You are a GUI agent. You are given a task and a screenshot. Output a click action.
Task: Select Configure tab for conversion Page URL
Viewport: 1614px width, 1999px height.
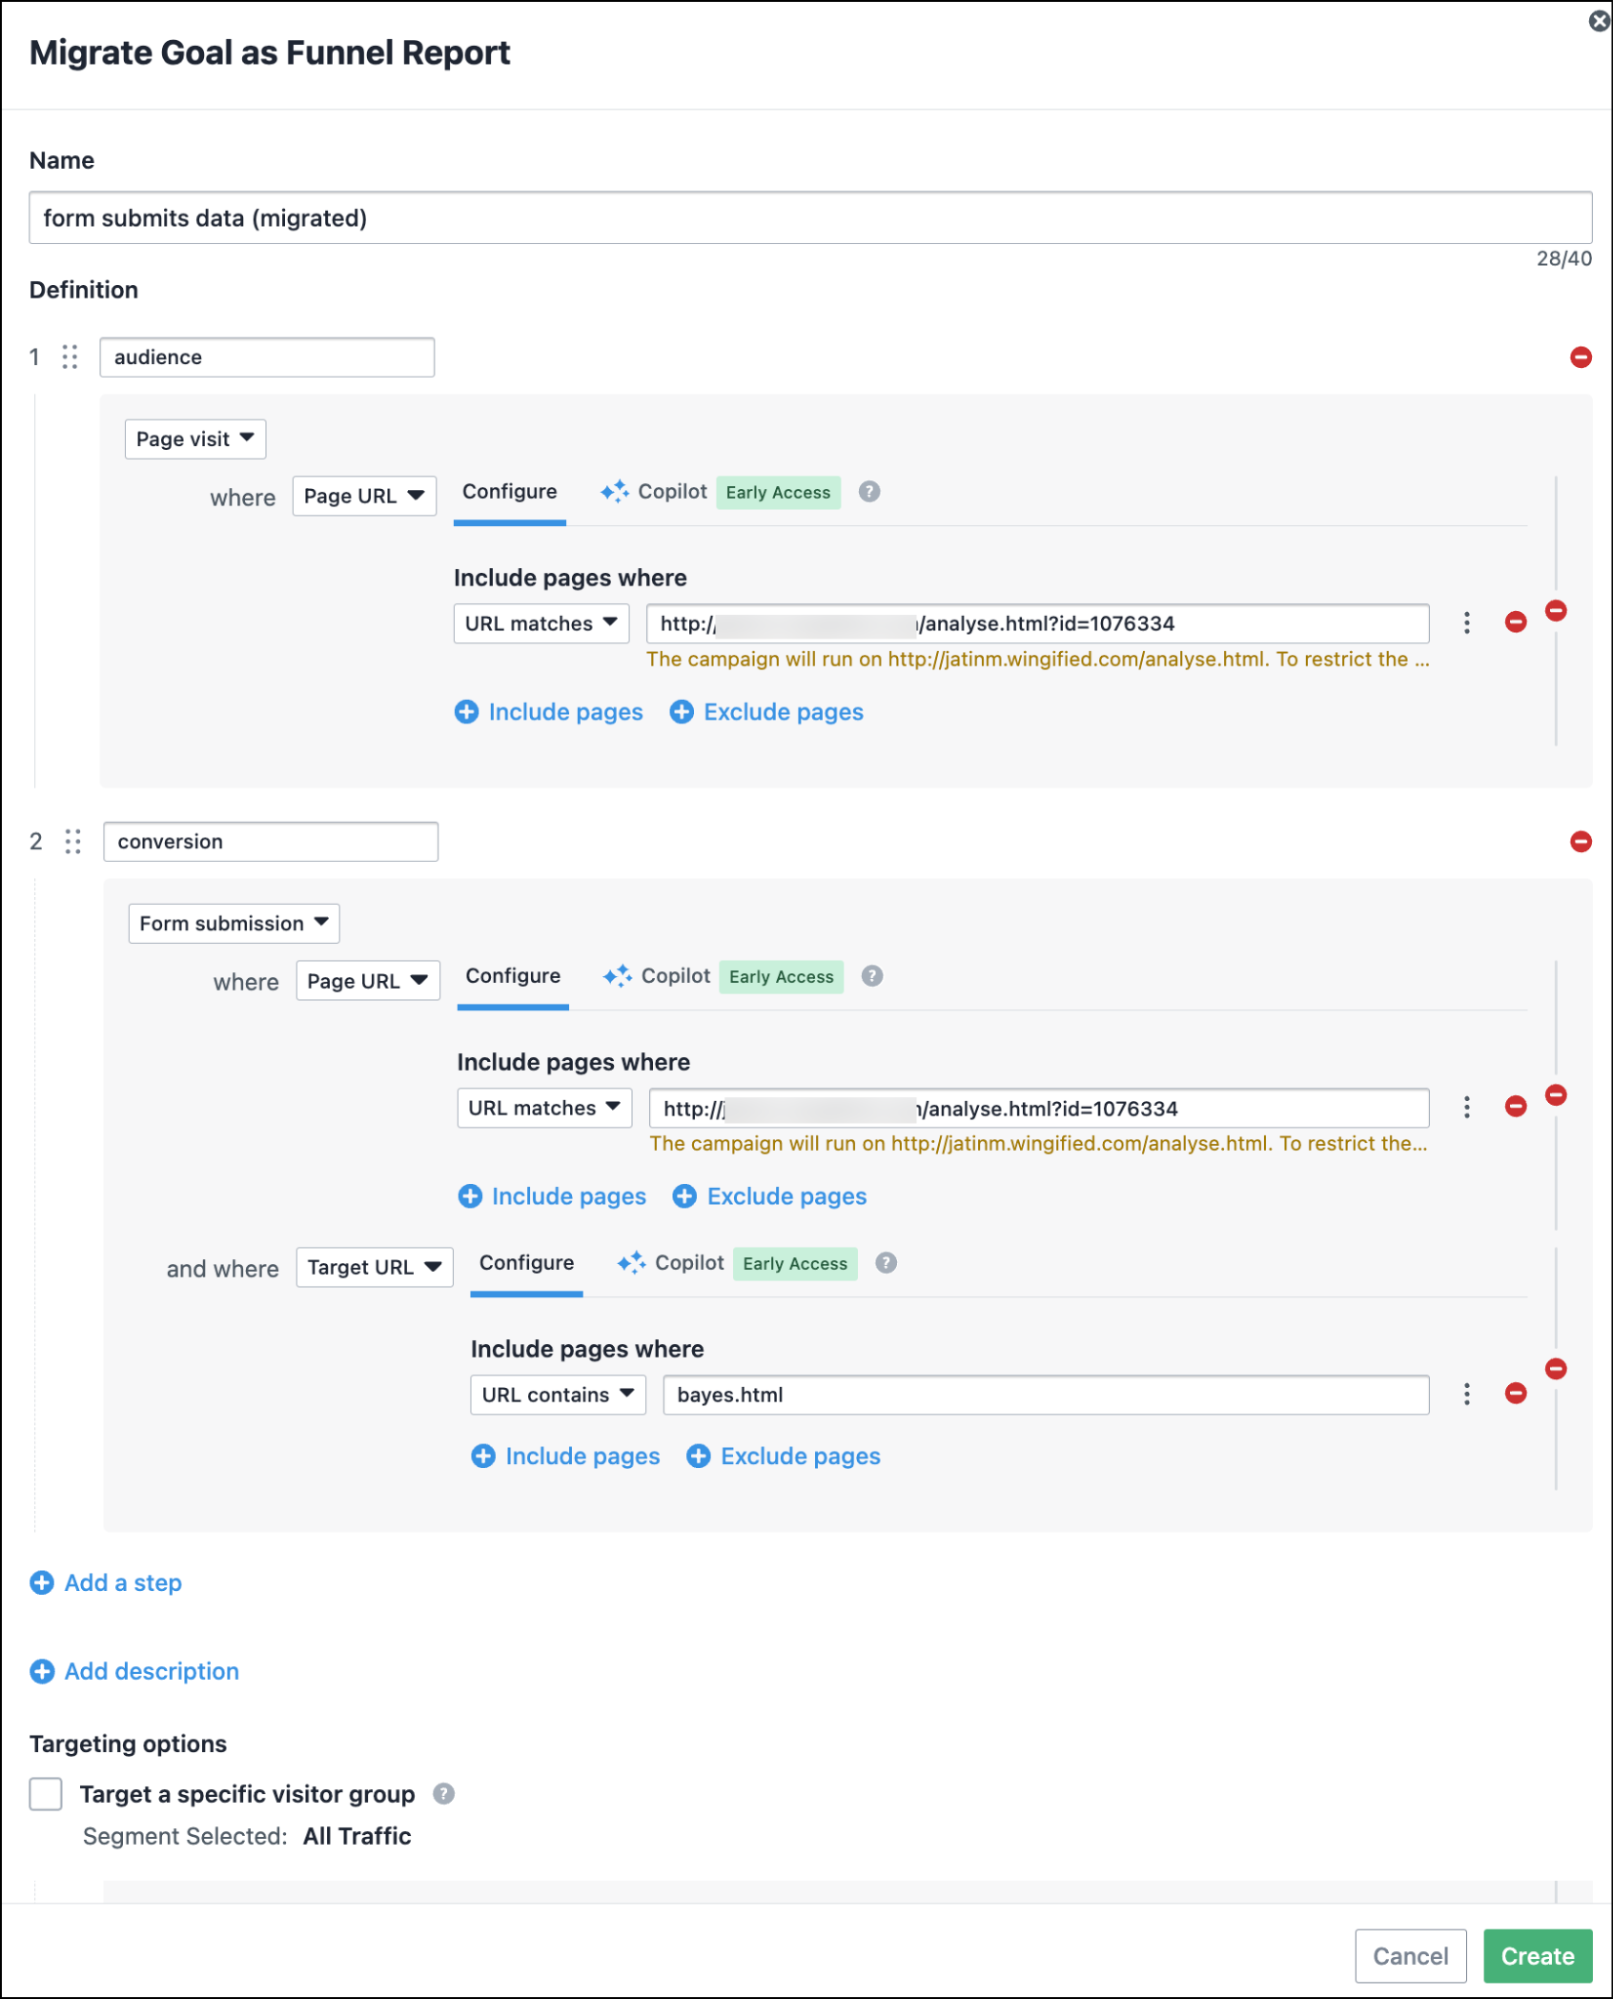[513, 976]
